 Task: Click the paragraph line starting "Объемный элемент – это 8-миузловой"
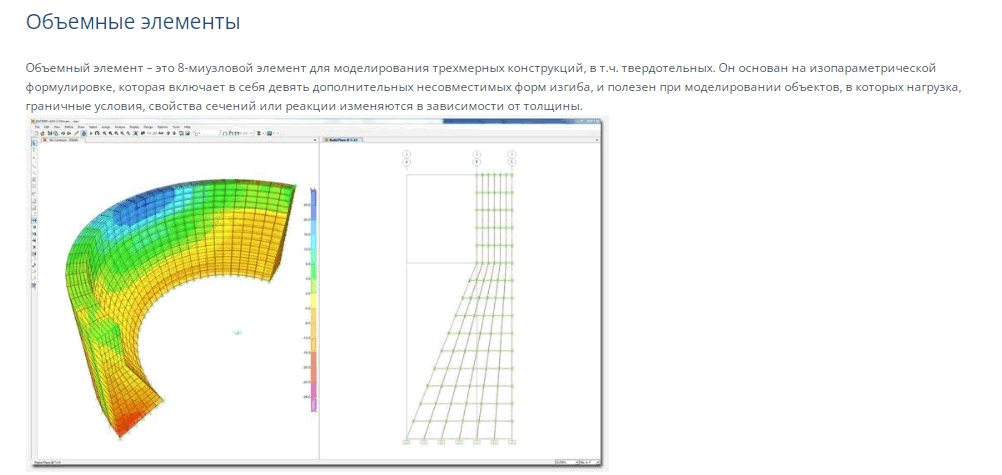[481, 68]
